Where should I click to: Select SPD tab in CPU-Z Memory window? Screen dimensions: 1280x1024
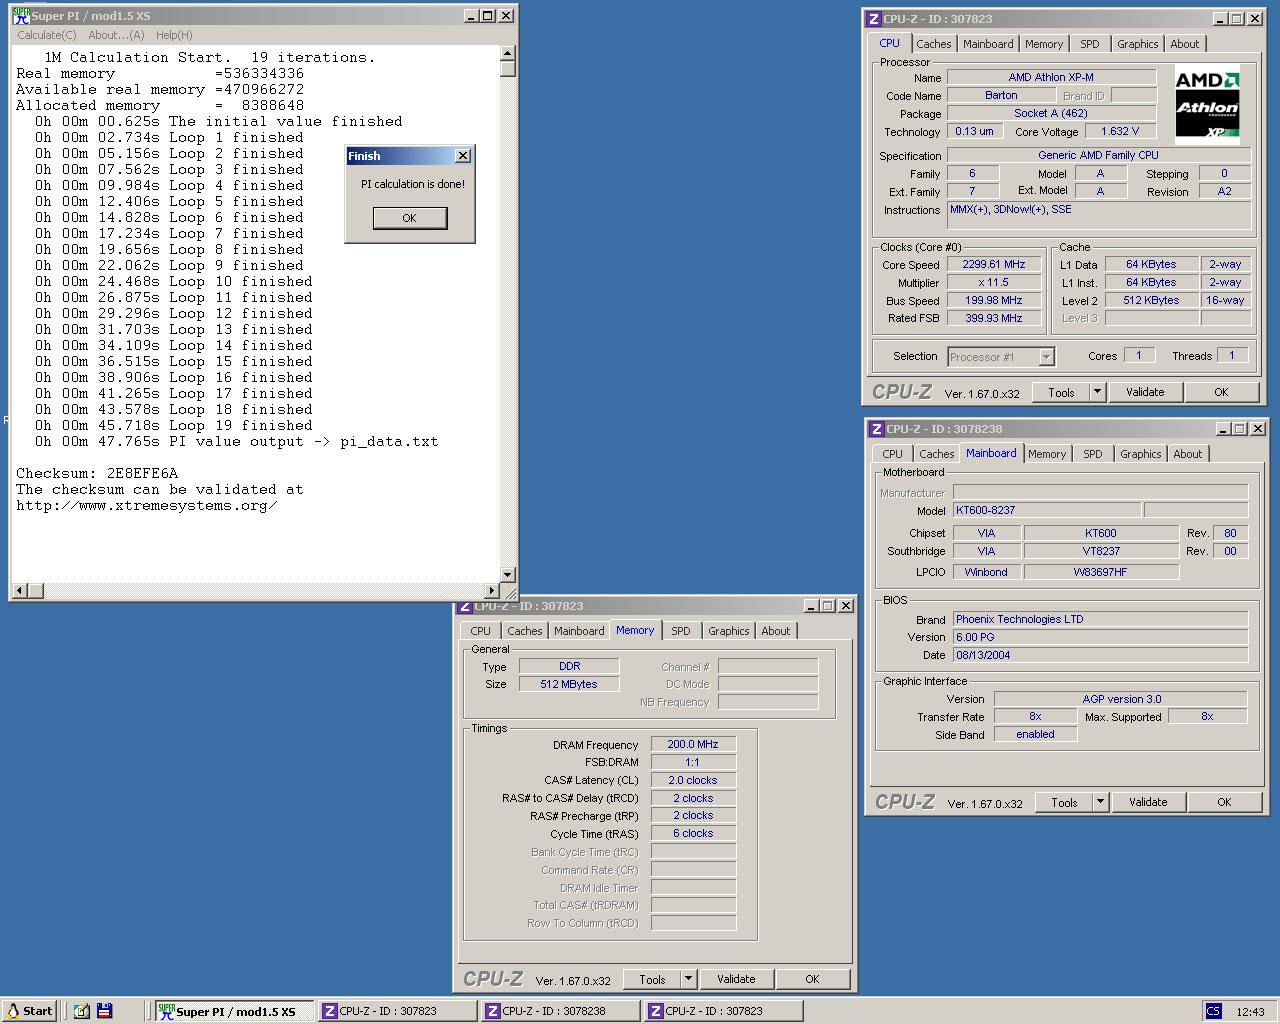click(x=681, y=631)
